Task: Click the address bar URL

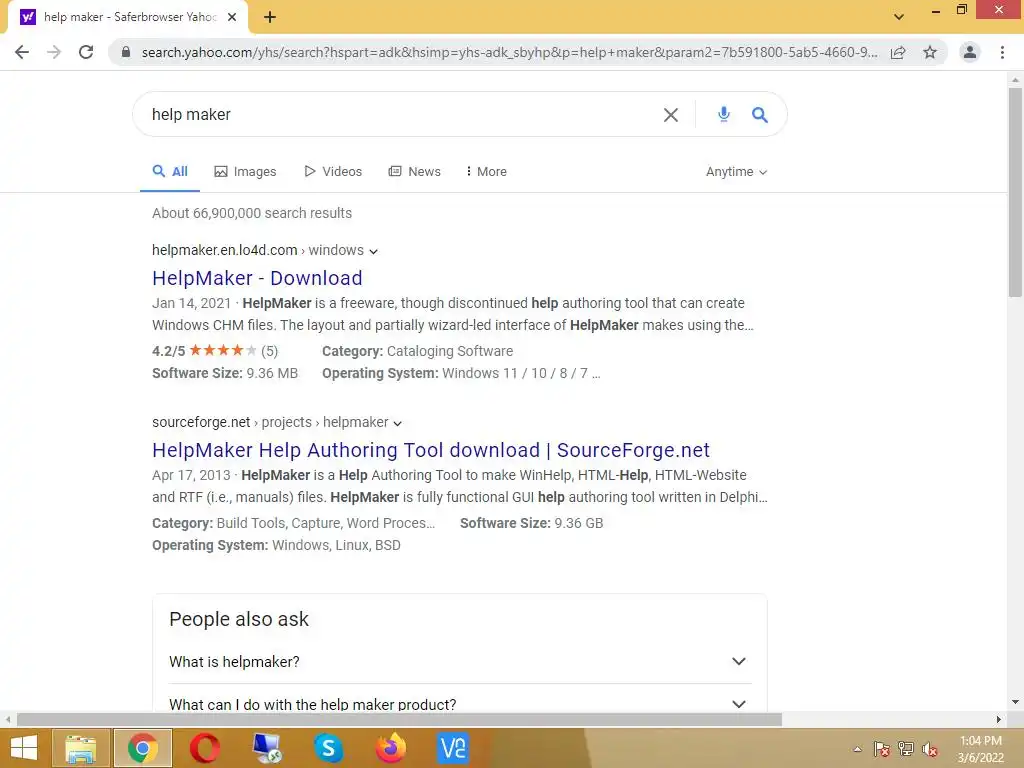Action: pyautogui.click(x=509, y=52)
